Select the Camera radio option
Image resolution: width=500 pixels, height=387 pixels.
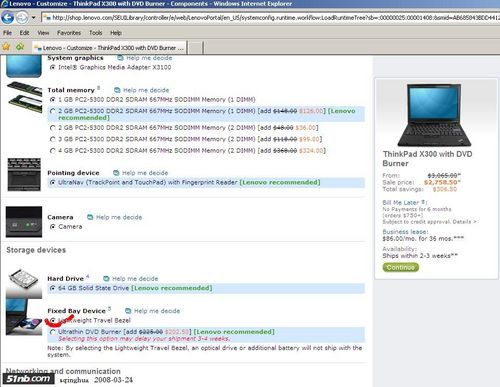point(52,227)
